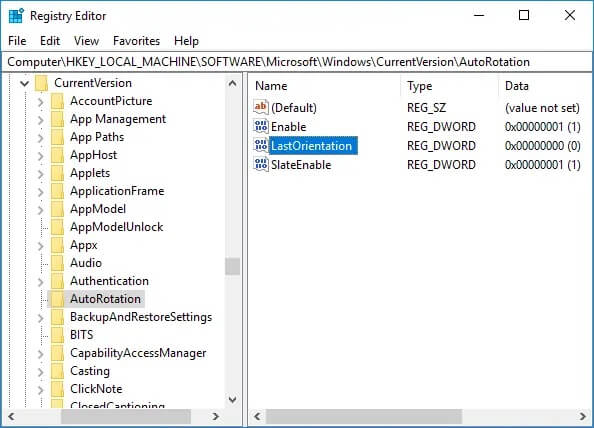Click the Appx folder icon
The width and height of the screenshot is (594, 428).
(x=57, y=245)
